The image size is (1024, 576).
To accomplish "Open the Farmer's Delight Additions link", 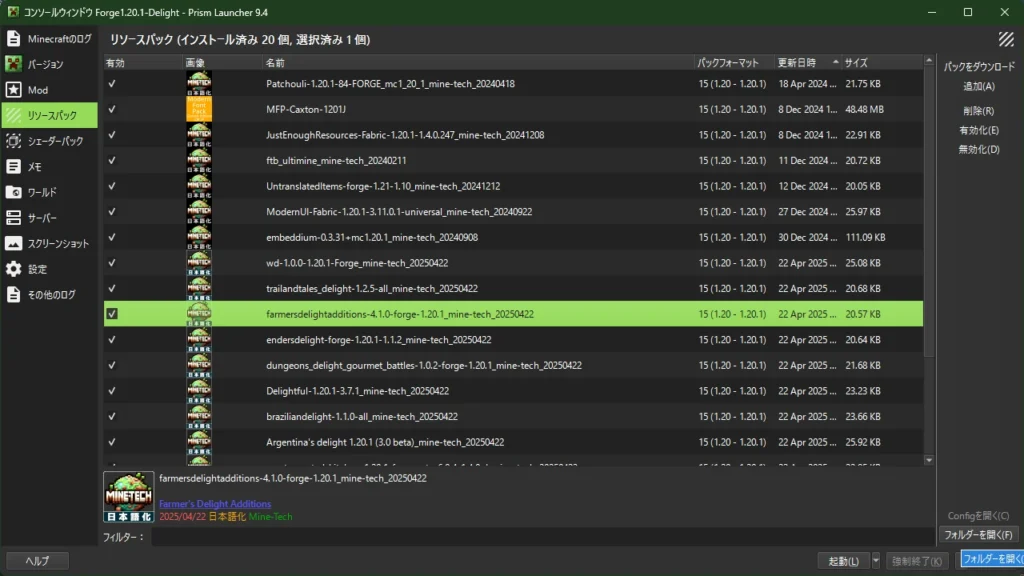I will click(215, 504).
